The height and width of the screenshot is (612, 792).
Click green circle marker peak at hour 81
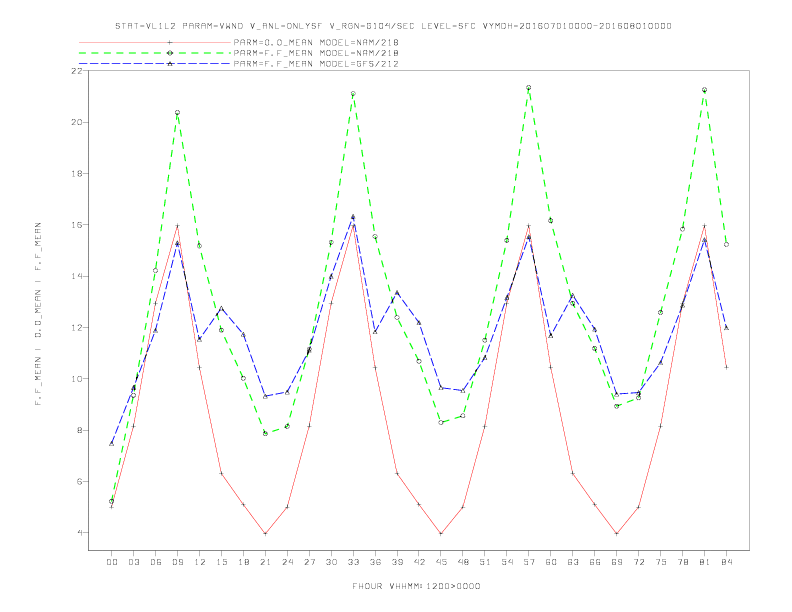pos(705,89)
